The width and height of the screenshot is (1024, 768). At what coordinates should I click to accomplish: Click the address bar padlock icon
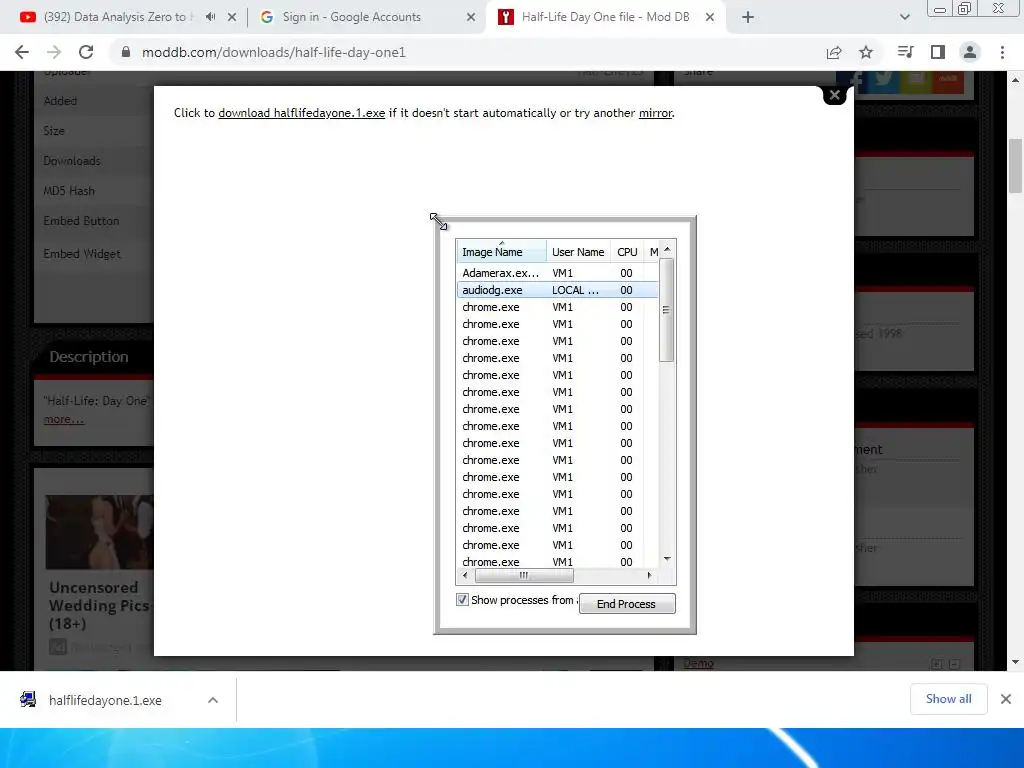point(126,52)
